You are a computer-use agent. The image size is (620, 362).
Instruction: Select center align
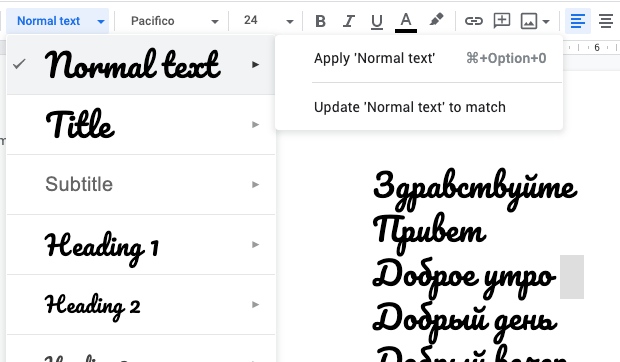click(606, 21)
